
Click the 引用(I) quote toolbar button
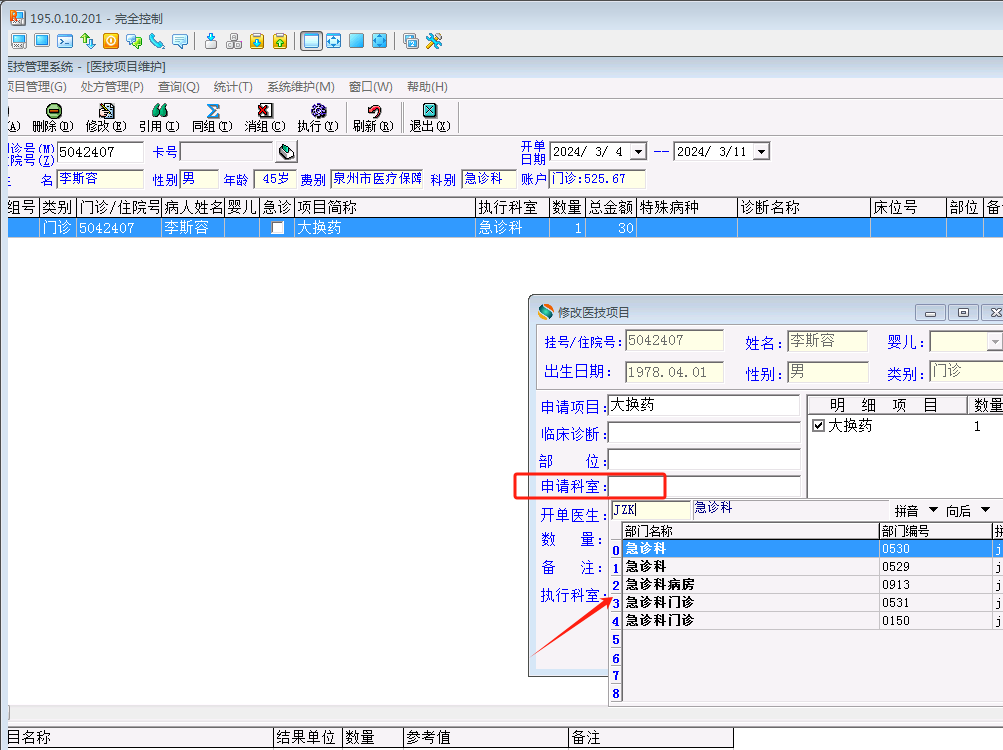pyautogui.click(x=159, y=118)
